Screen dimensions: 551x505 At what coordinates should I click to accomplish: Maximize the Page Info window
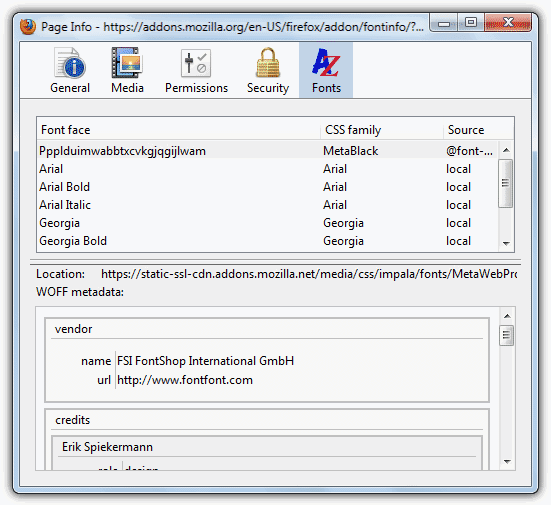click(x=471, y=23)
